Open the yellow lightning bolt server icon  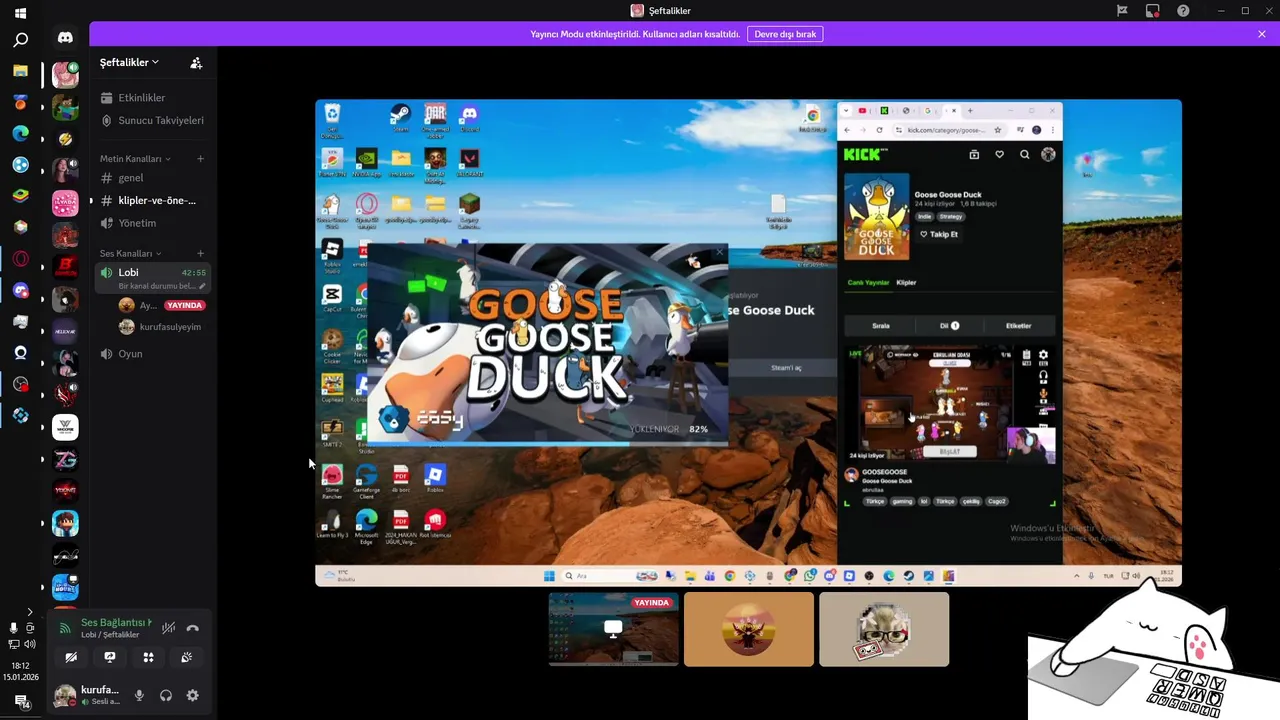click(65, 139)
